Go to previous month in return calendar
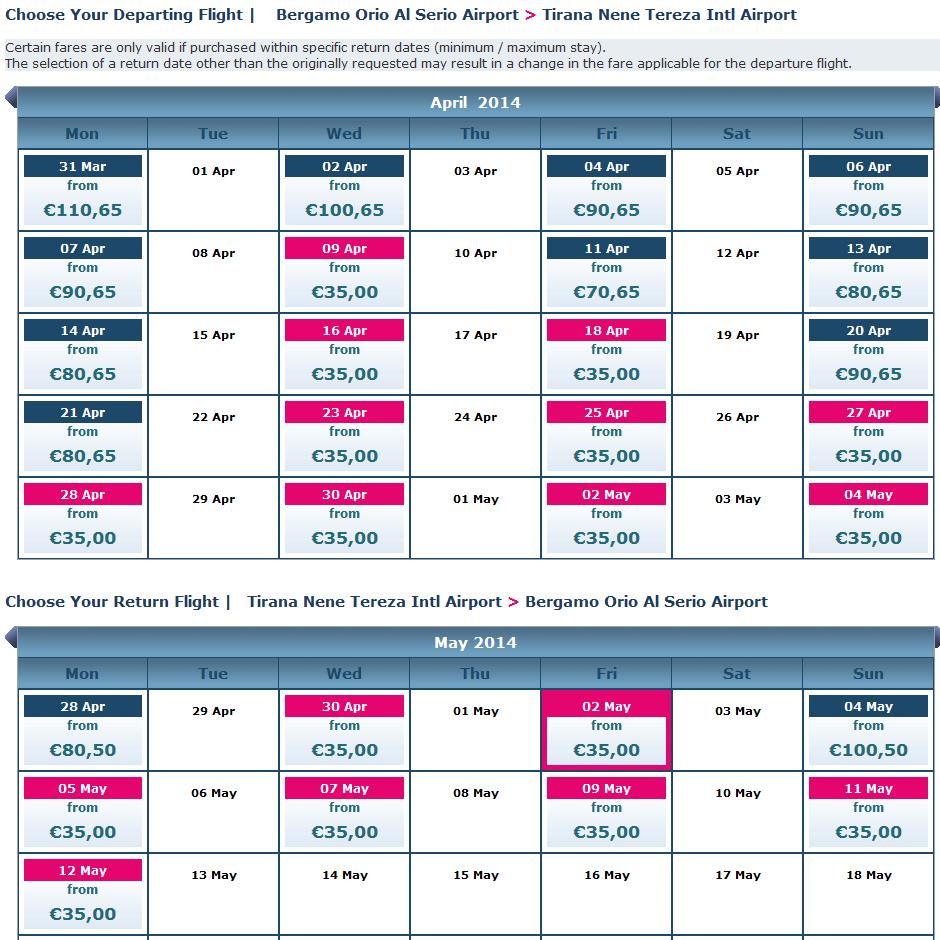The width and height of the screenshot is (940, 940). coord(11,637)
